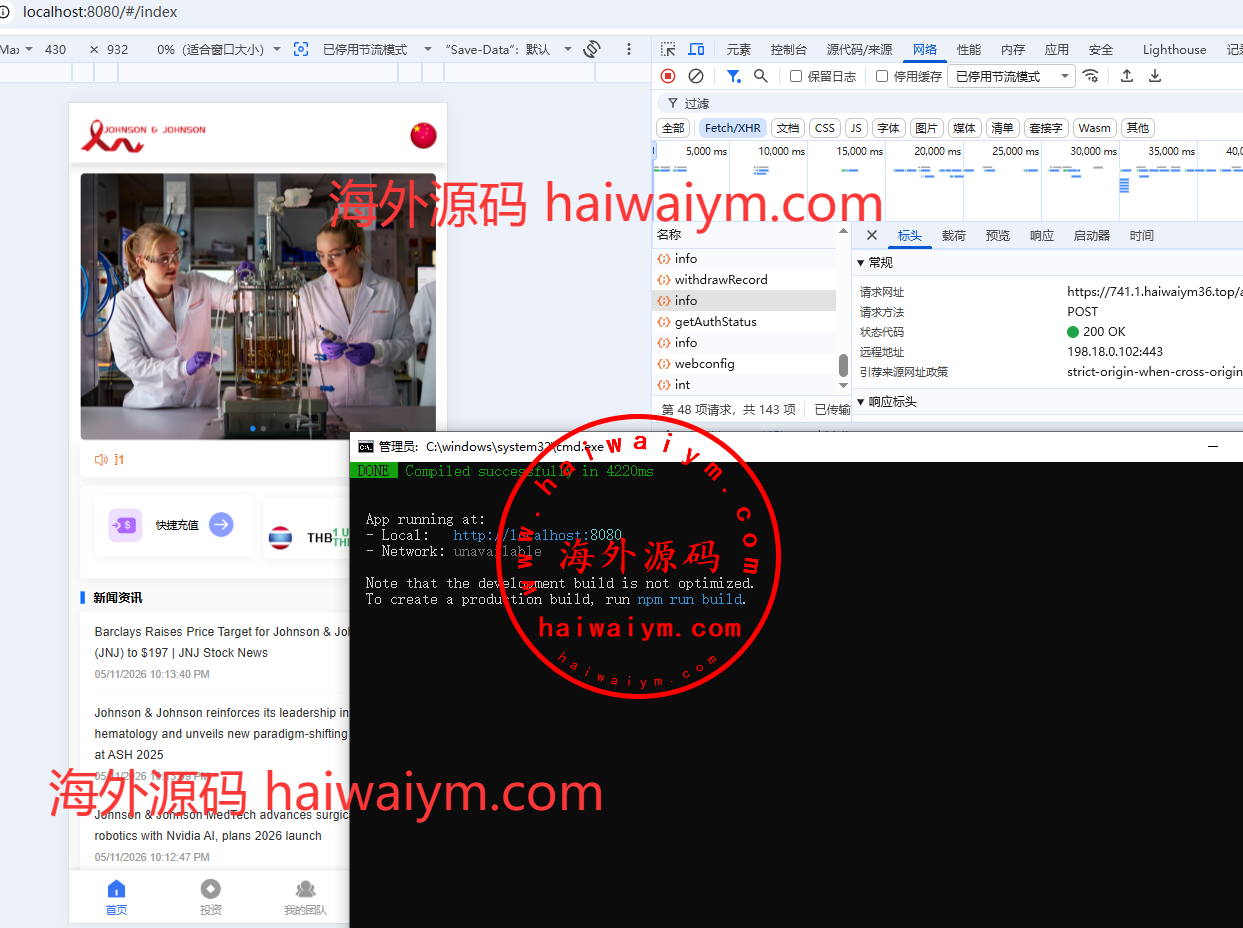Open the network throttling dropdown

tap(1011, 76)
